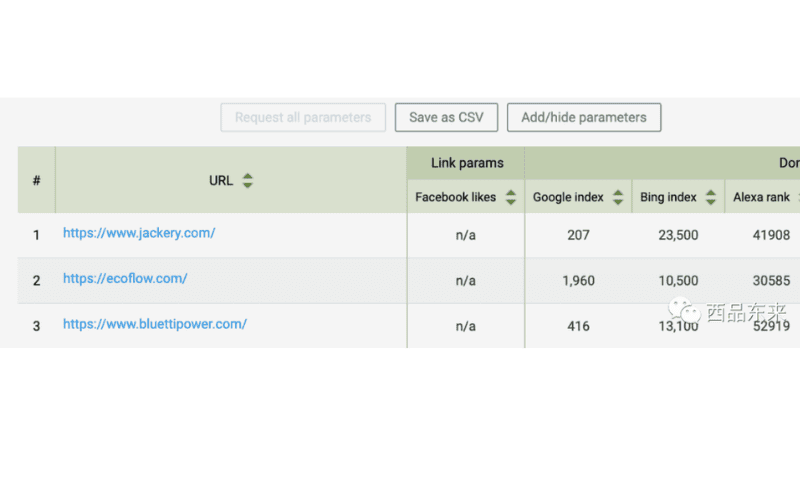Click the Facebook likes header label

click(456, 197)
